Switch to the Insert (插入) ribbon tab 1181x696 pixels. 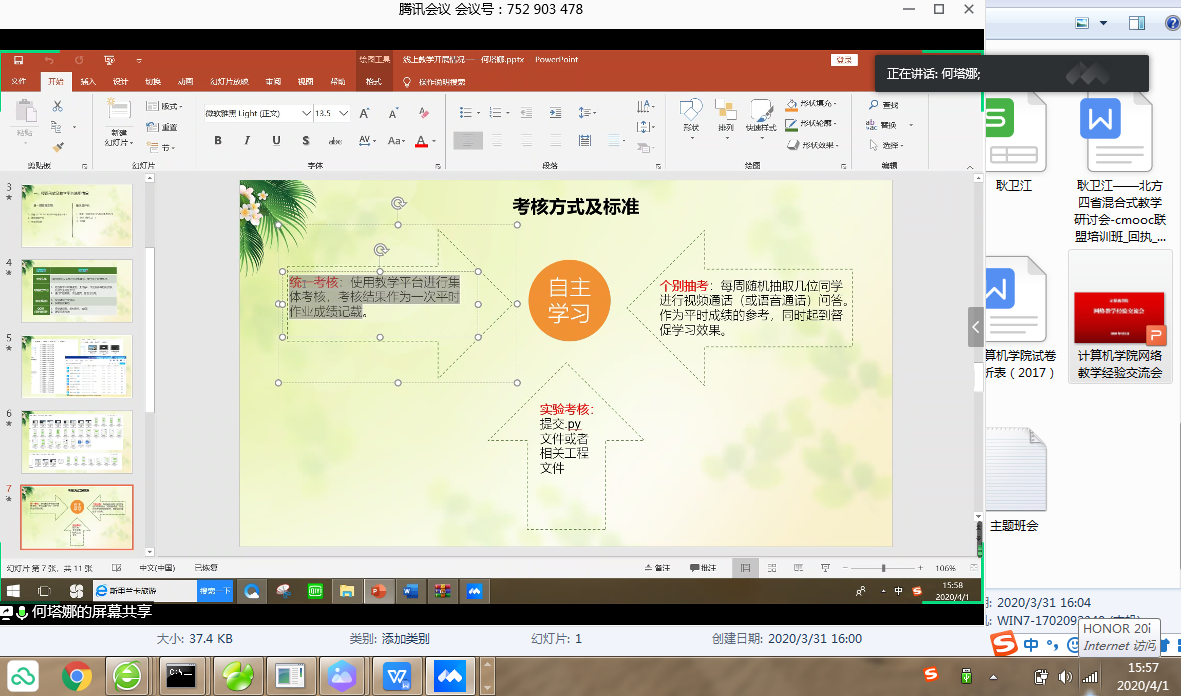(89, 82)
